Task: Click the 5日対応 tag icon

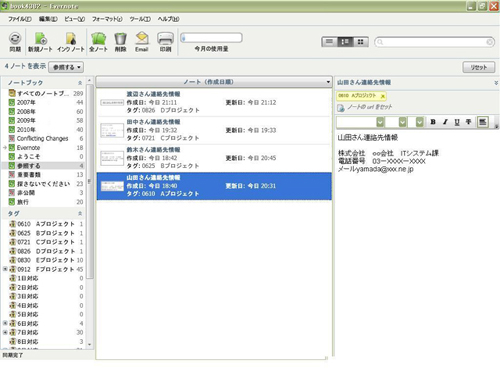Action: [13, 314]
